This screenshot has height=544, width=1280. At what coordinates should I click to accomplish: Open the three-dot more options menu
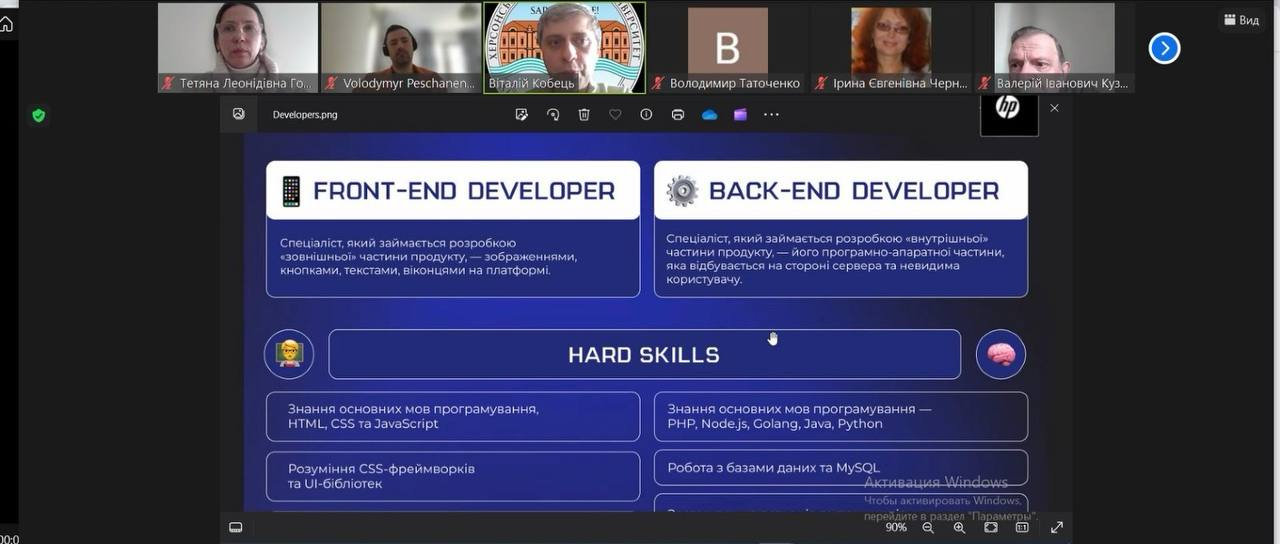click(x=771, y=115)
